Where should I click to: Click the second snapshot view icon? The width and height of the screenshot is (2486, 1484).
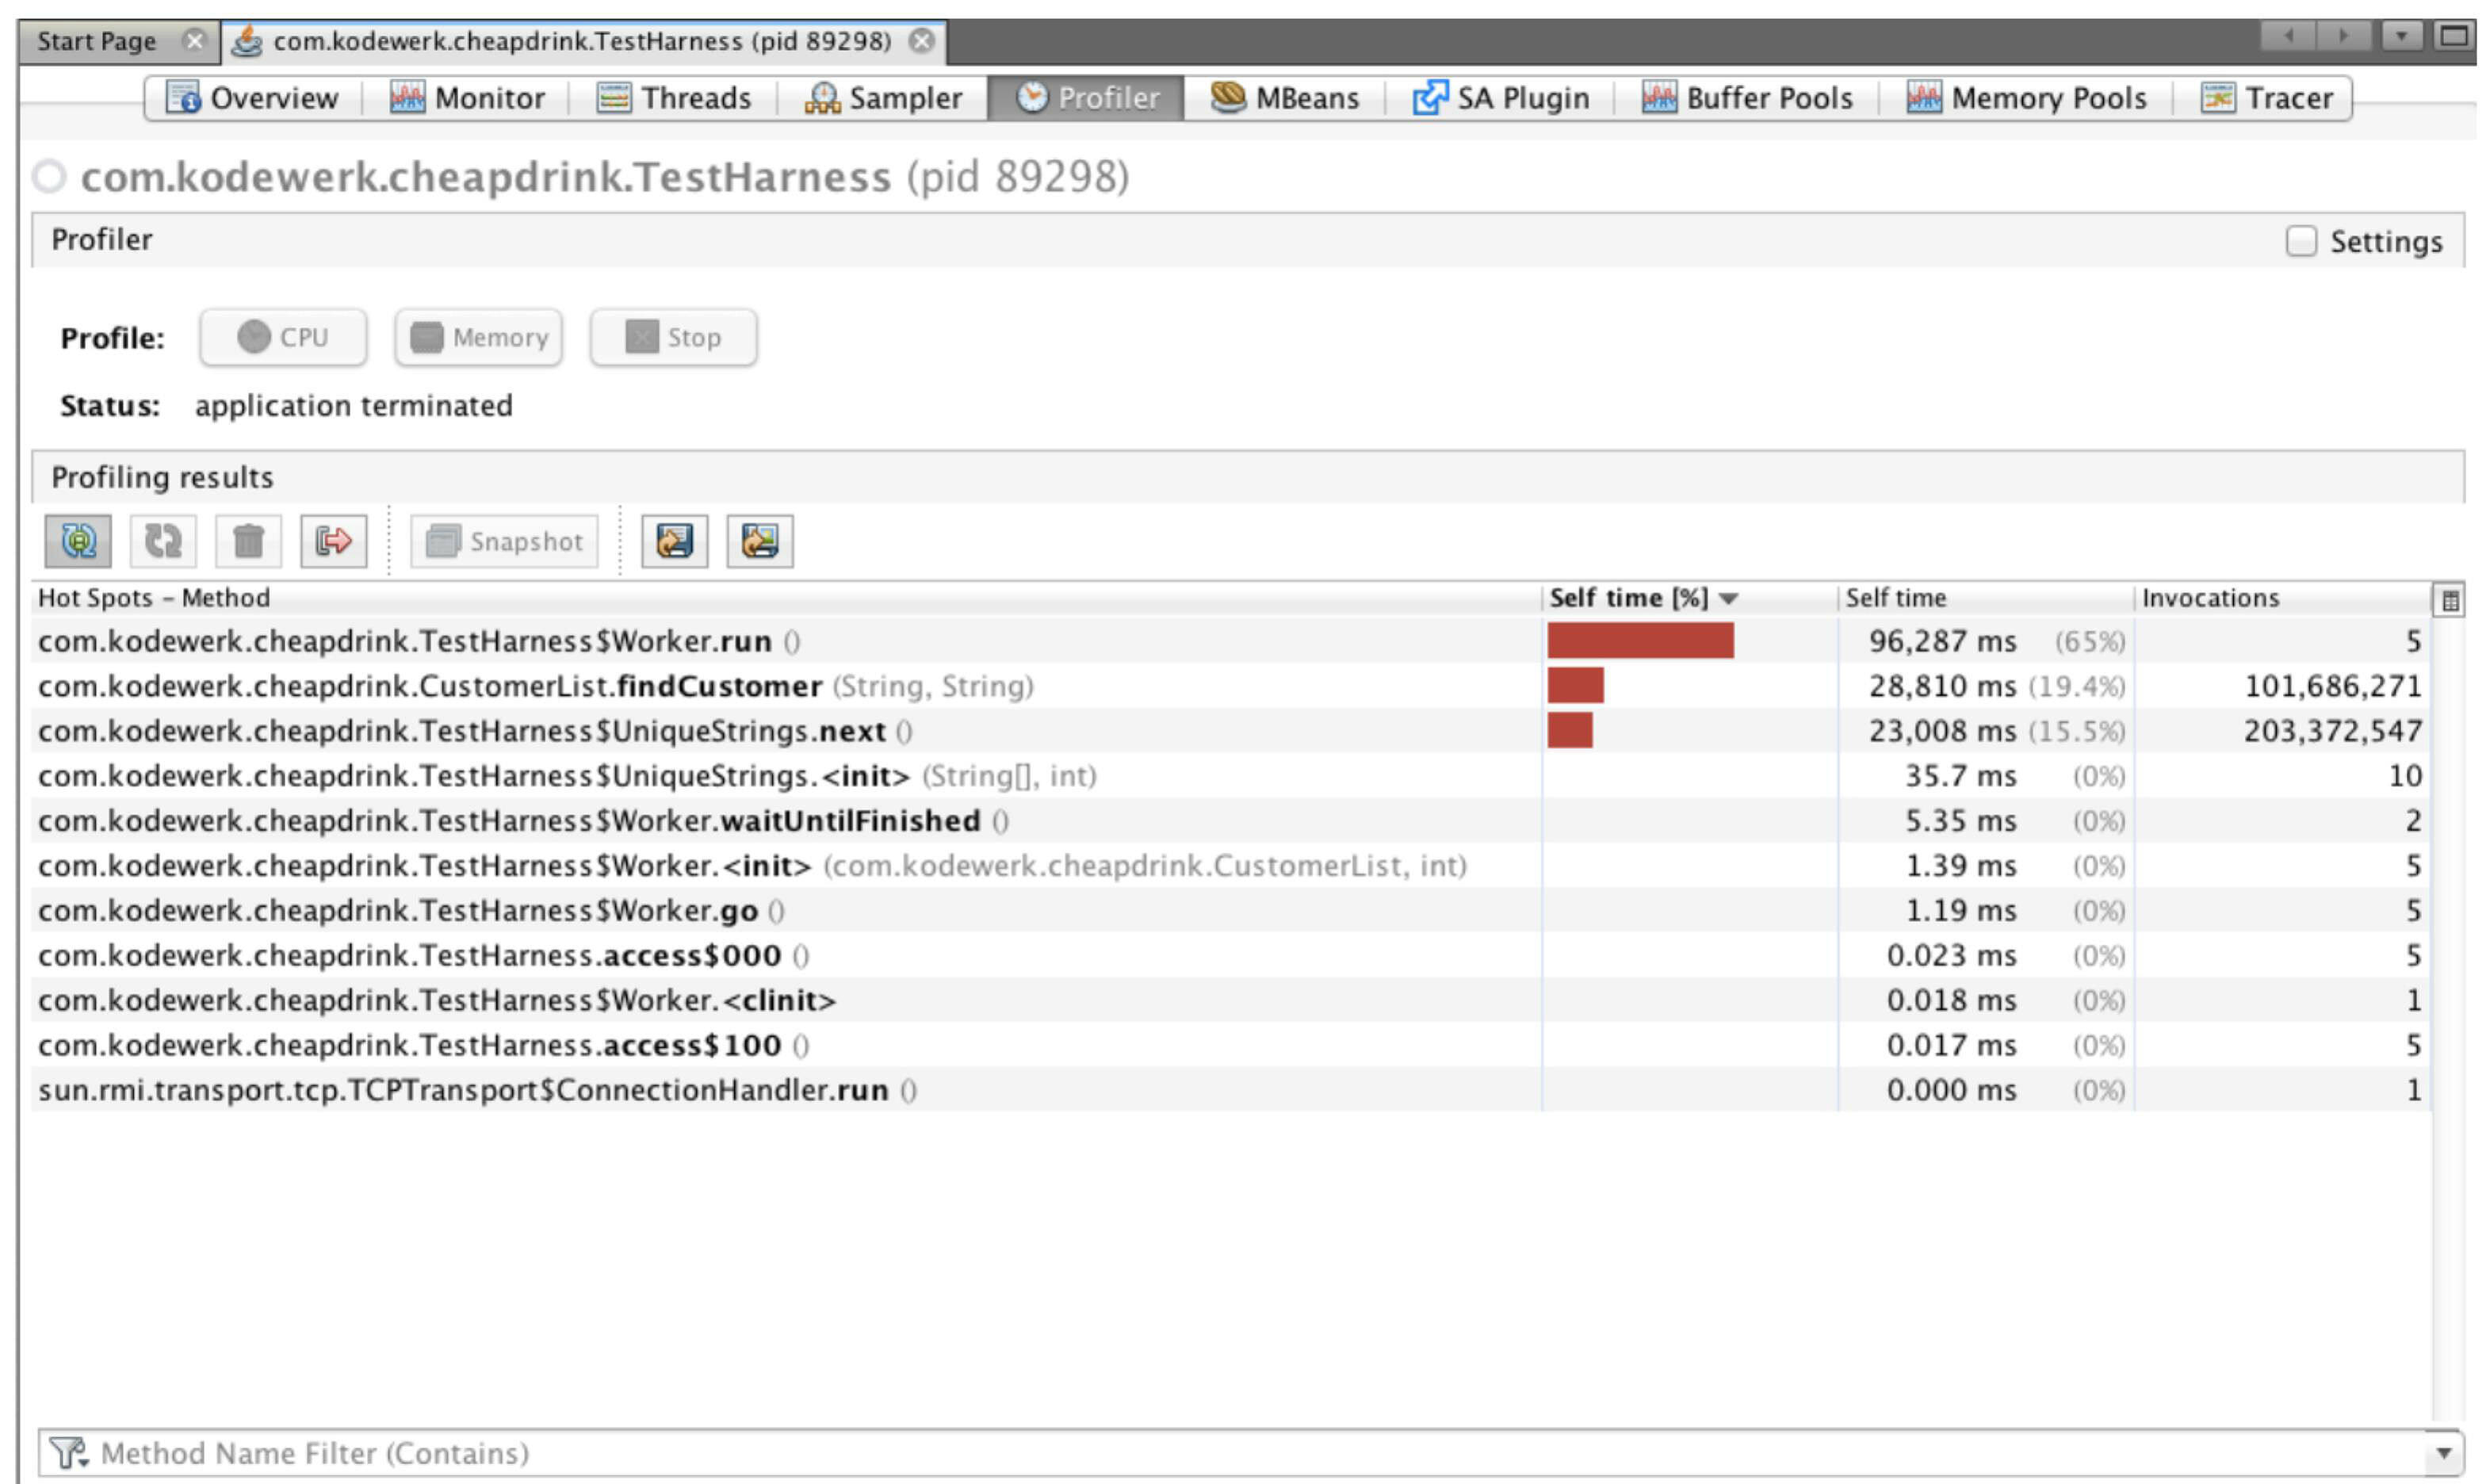click(759, 541)
